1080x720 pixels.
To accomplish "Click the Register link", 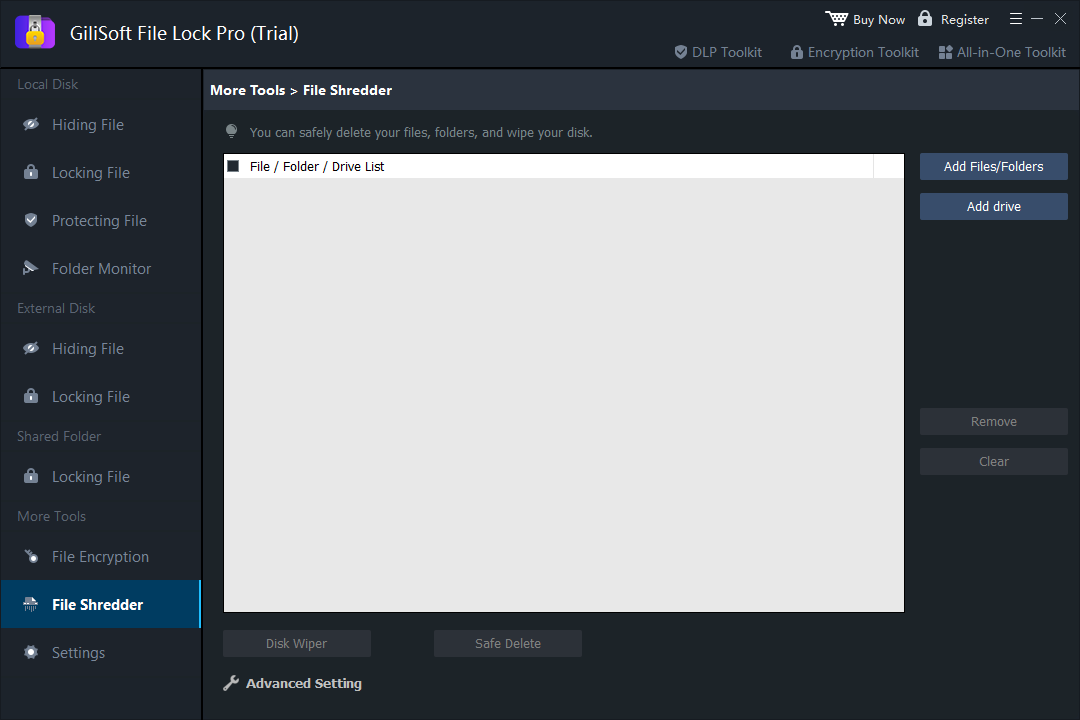I will click(x=964, y=20).
